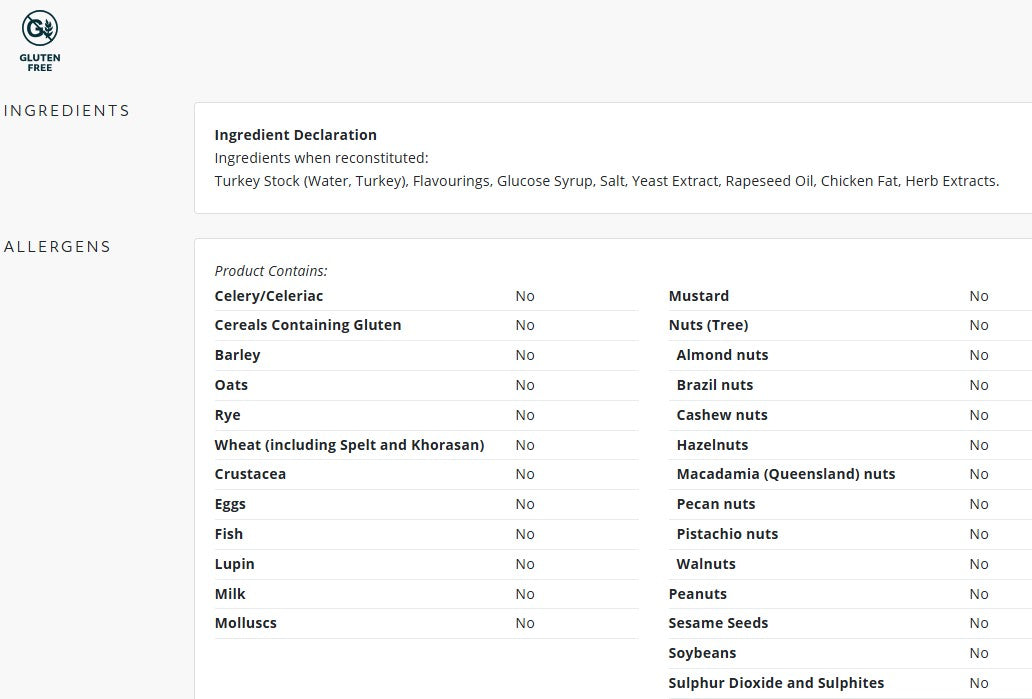Viewport: 1032px width, 699px height.
Task: Click the Sulphur Dioxide and Sulphites label
Action: coord(776,683)
